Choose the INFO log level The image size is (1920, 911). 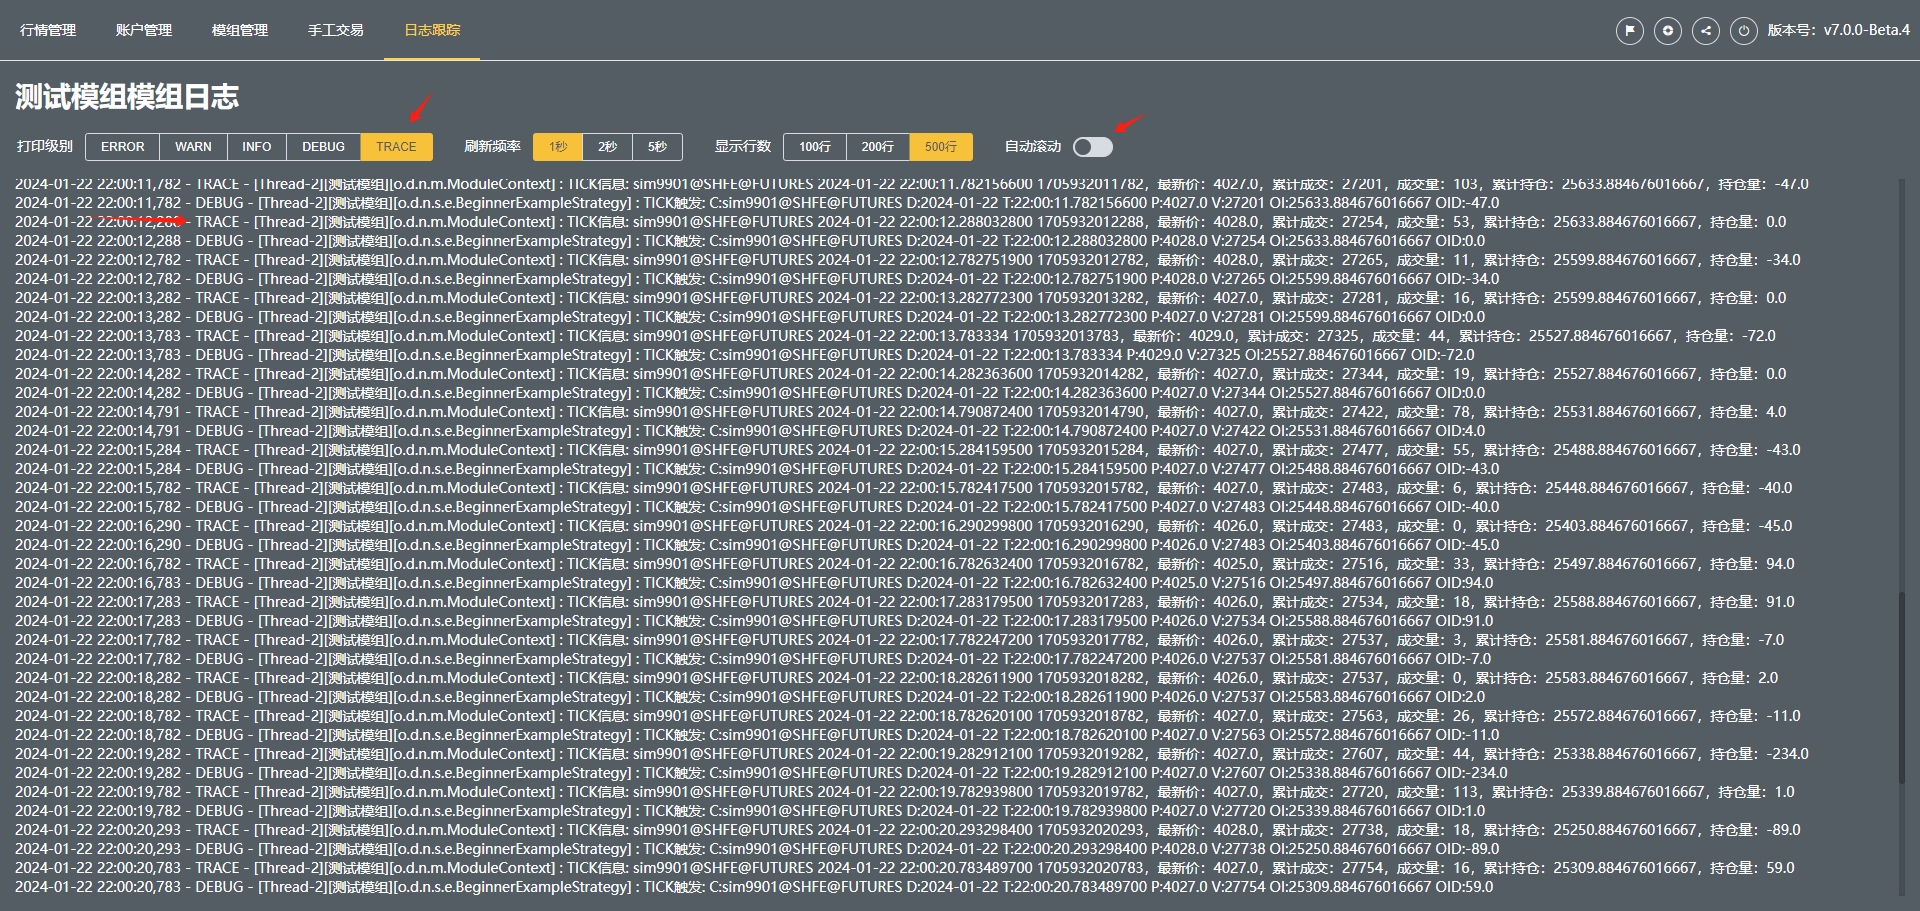click(257, 147)
